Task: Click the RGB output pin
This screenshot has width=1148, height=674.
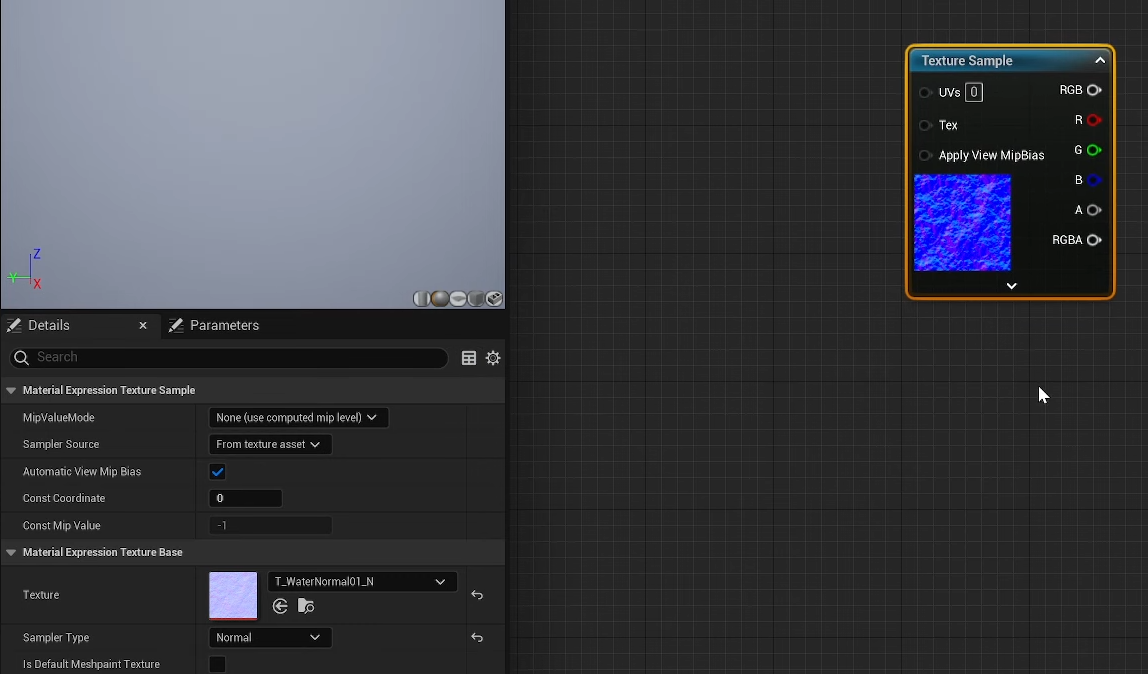Action: [1094, 90]
